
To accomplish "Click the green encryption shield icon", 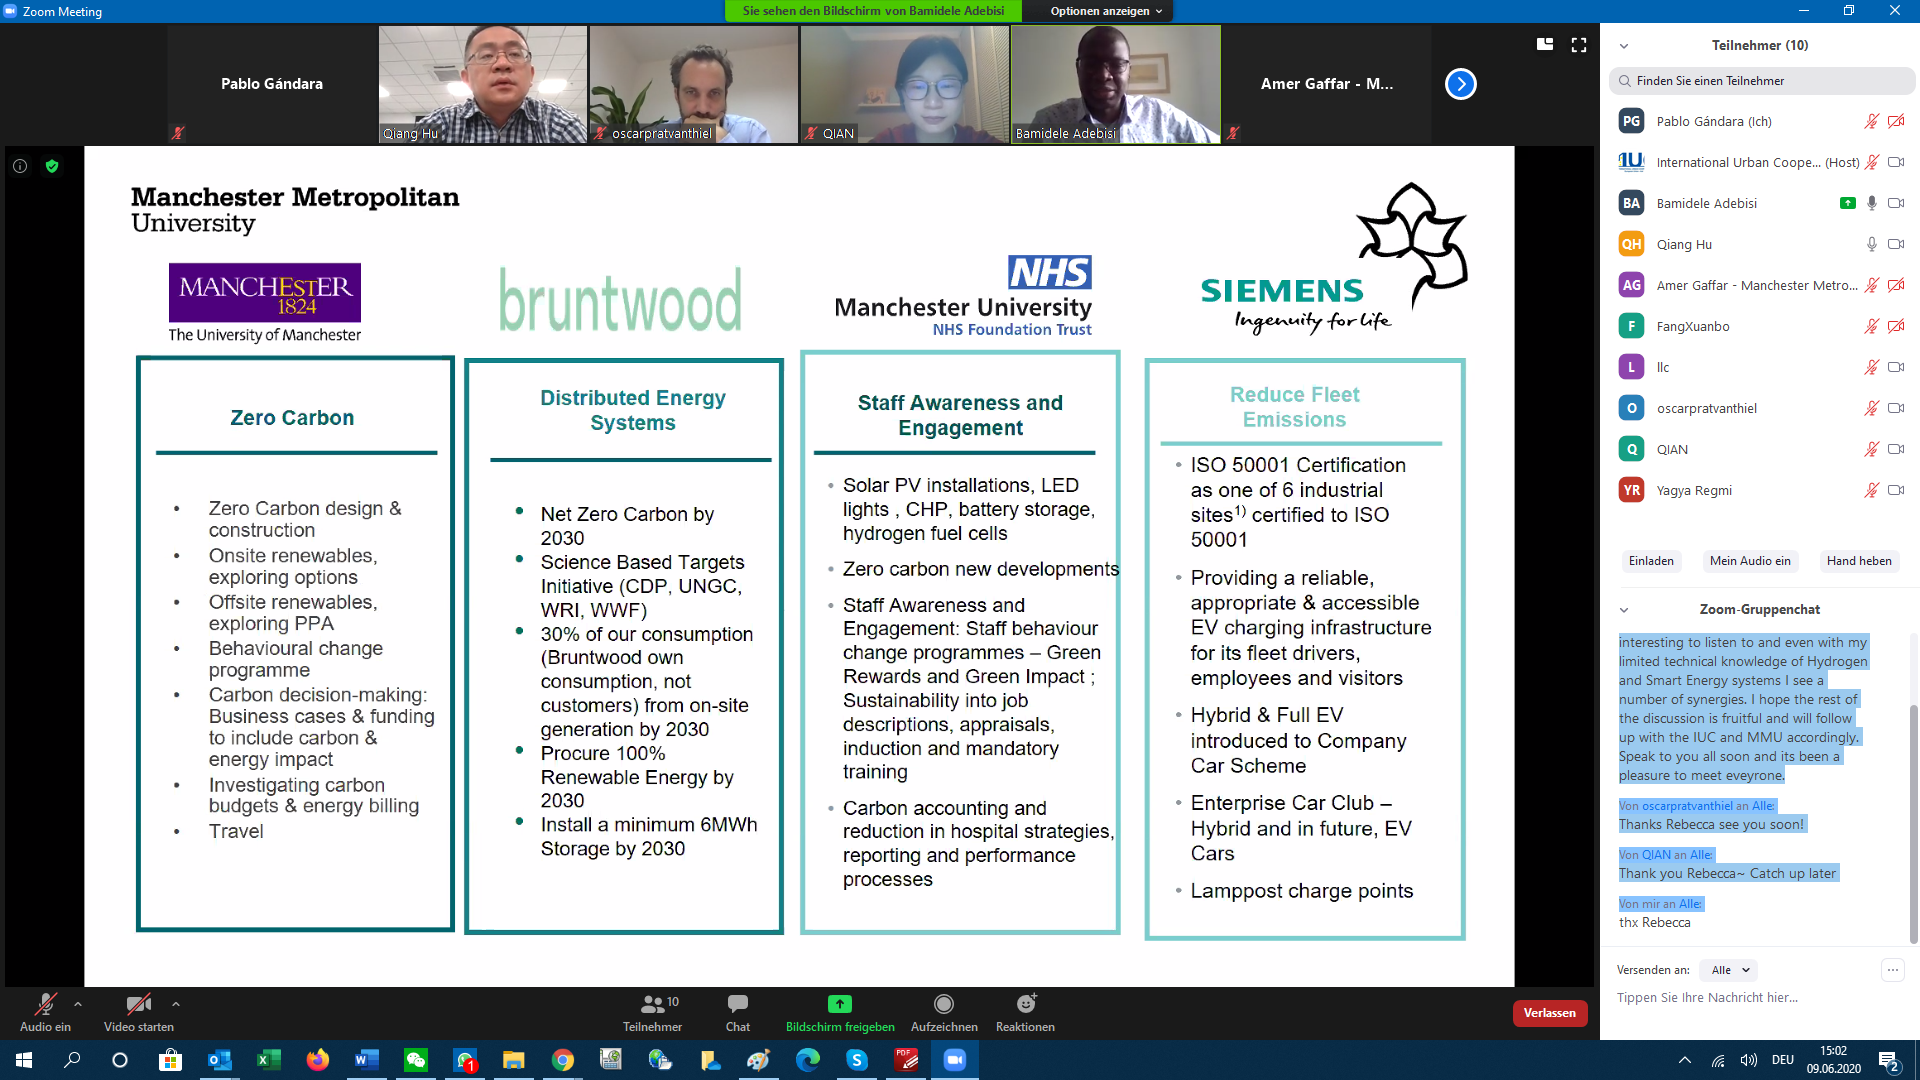I will click(52, 166).
